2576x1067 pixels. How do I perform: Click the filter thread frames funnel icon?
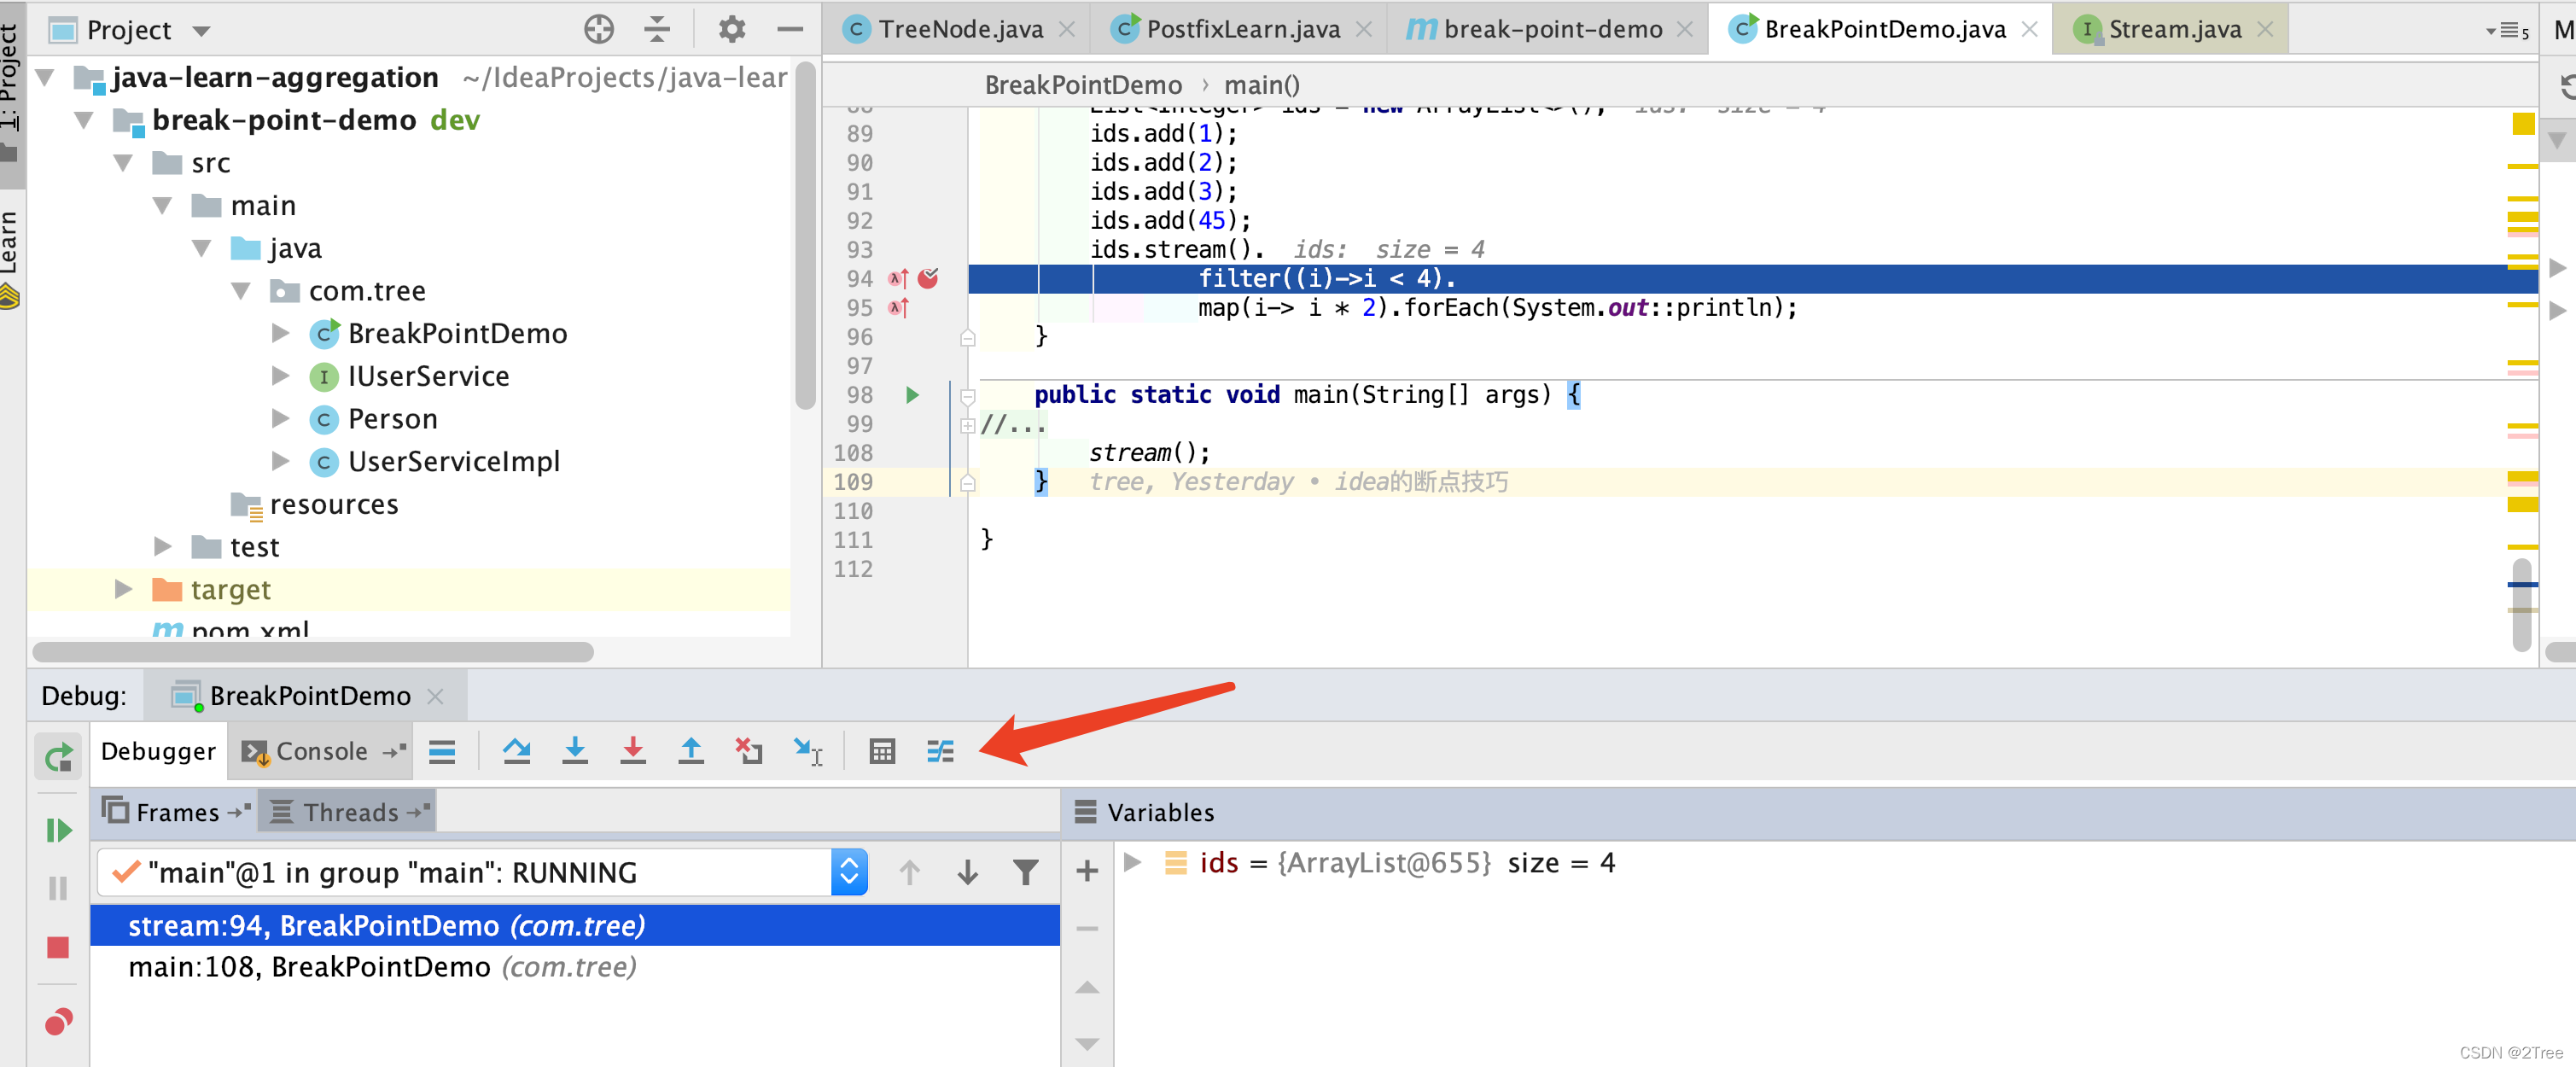[x=1026, y=872]
